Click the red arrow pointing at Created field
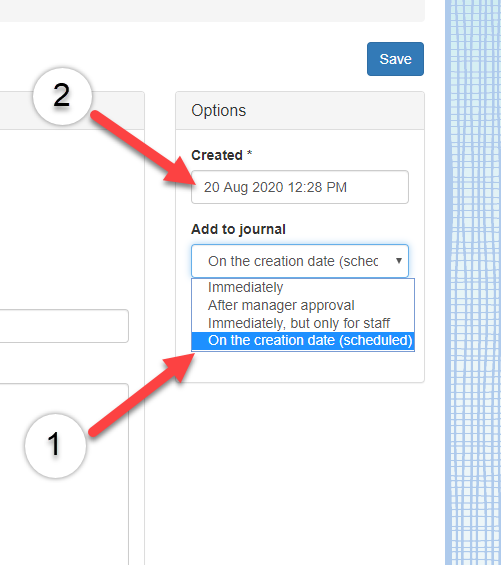 (x=143, y=147)
